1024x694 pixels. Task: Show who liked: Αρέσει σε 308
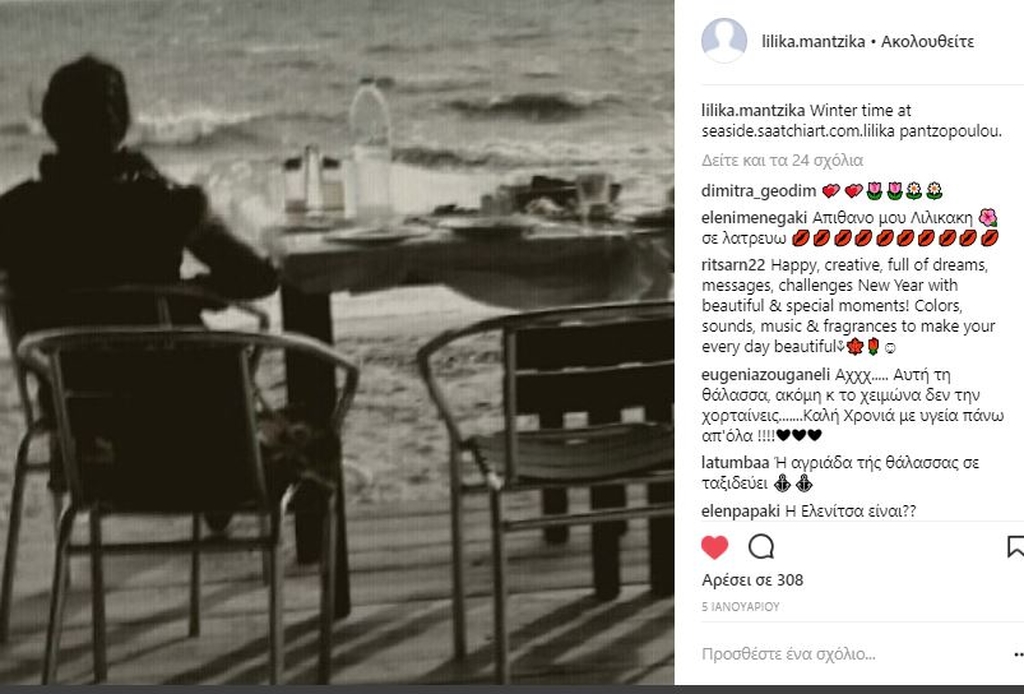point(752,580)
